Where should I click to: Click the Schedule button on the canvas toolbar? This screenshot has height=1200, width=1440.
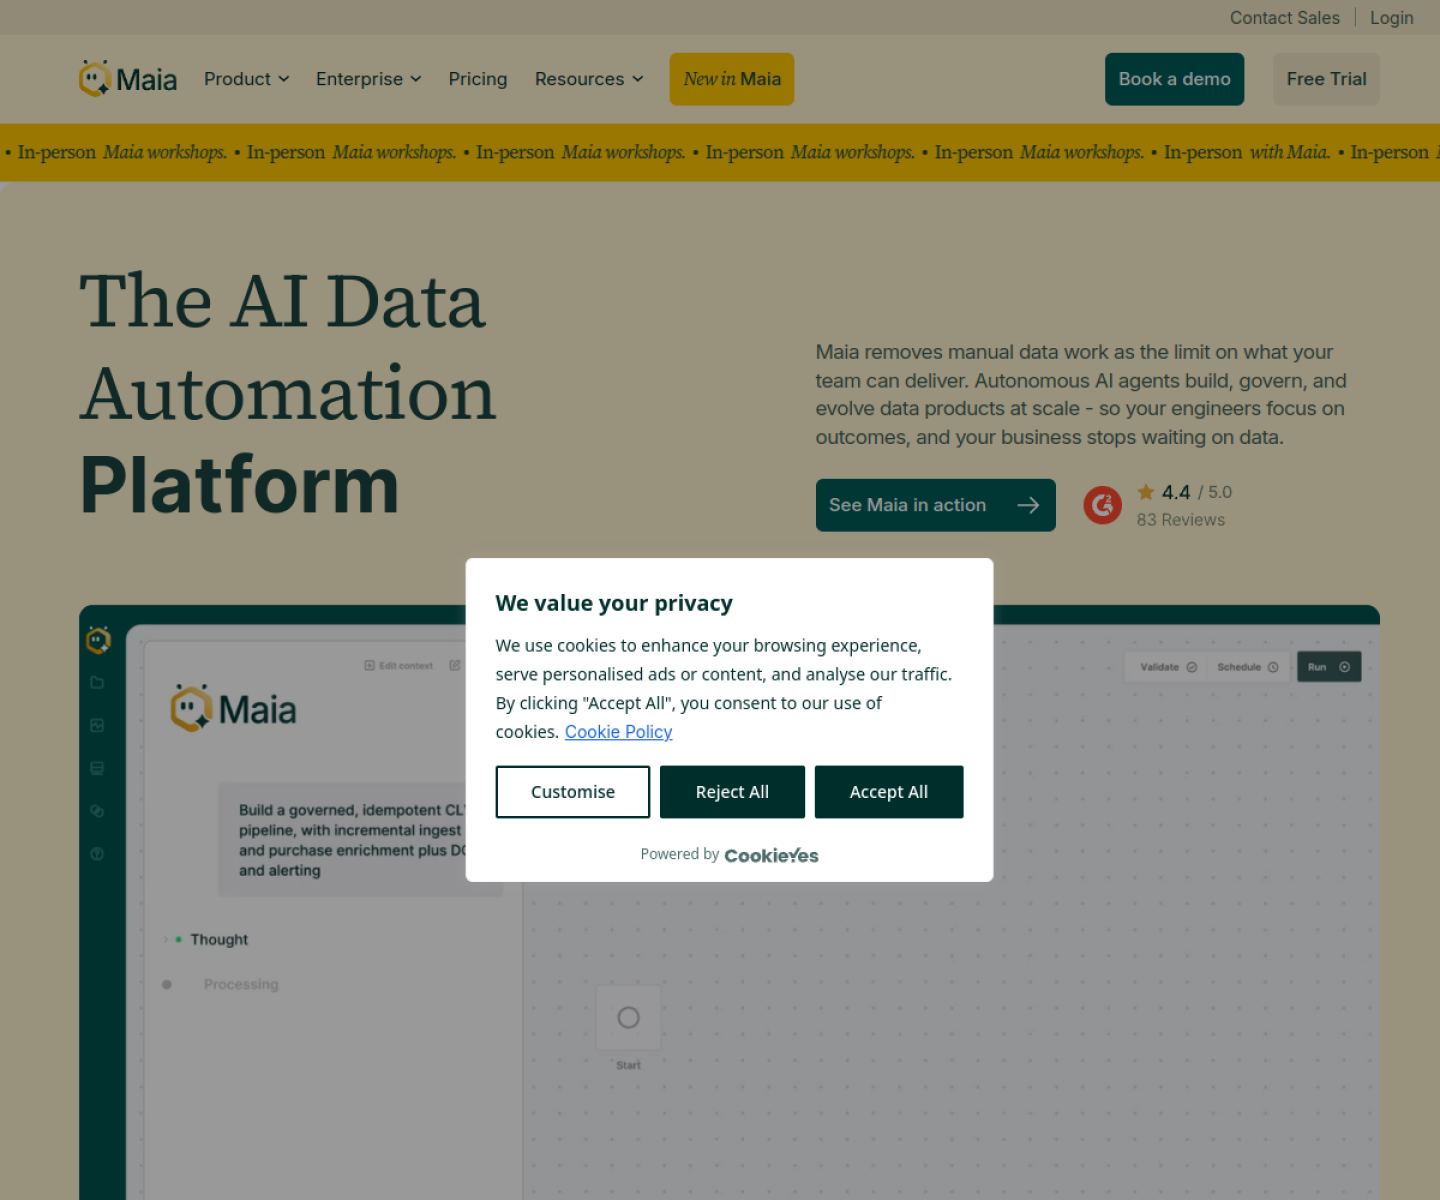point(1248,667)
